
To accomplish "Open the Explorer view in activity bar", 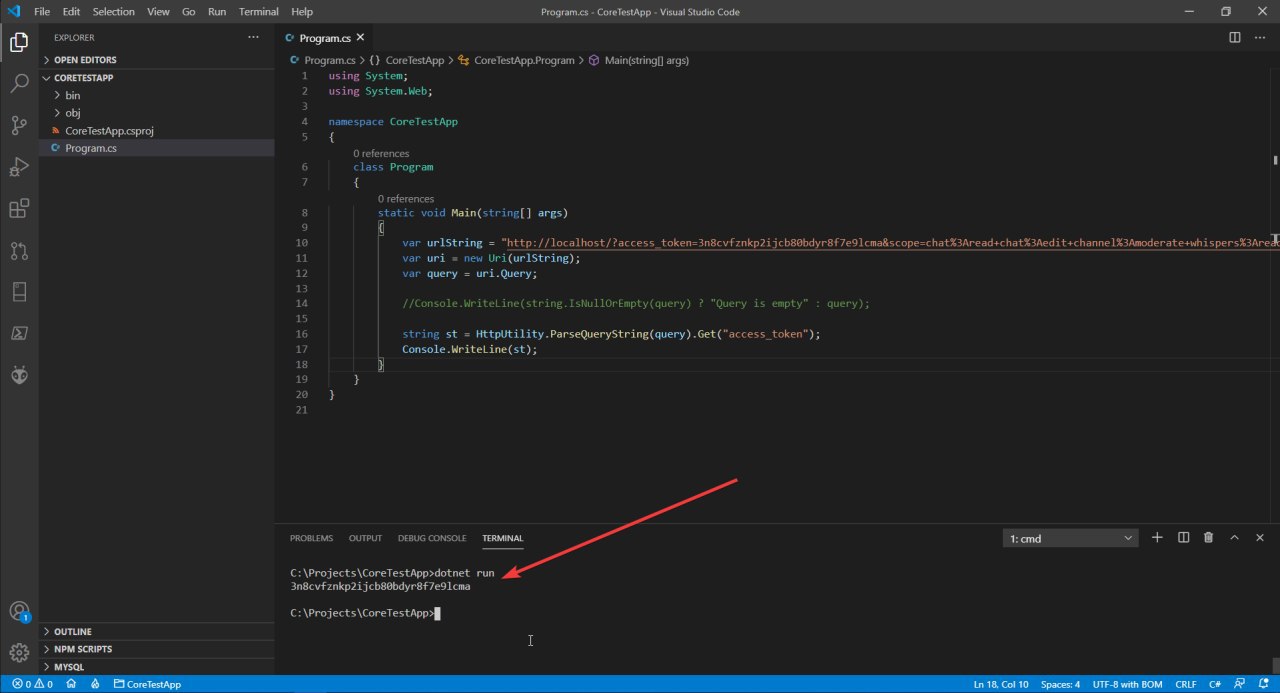I will (19, 42).
